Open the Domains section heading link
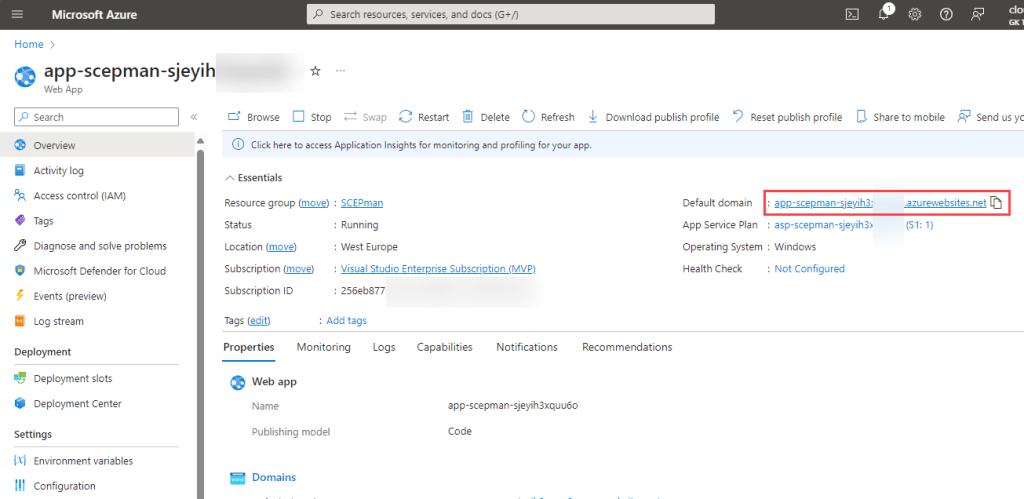1024x499 pixels. coord(274,477)
